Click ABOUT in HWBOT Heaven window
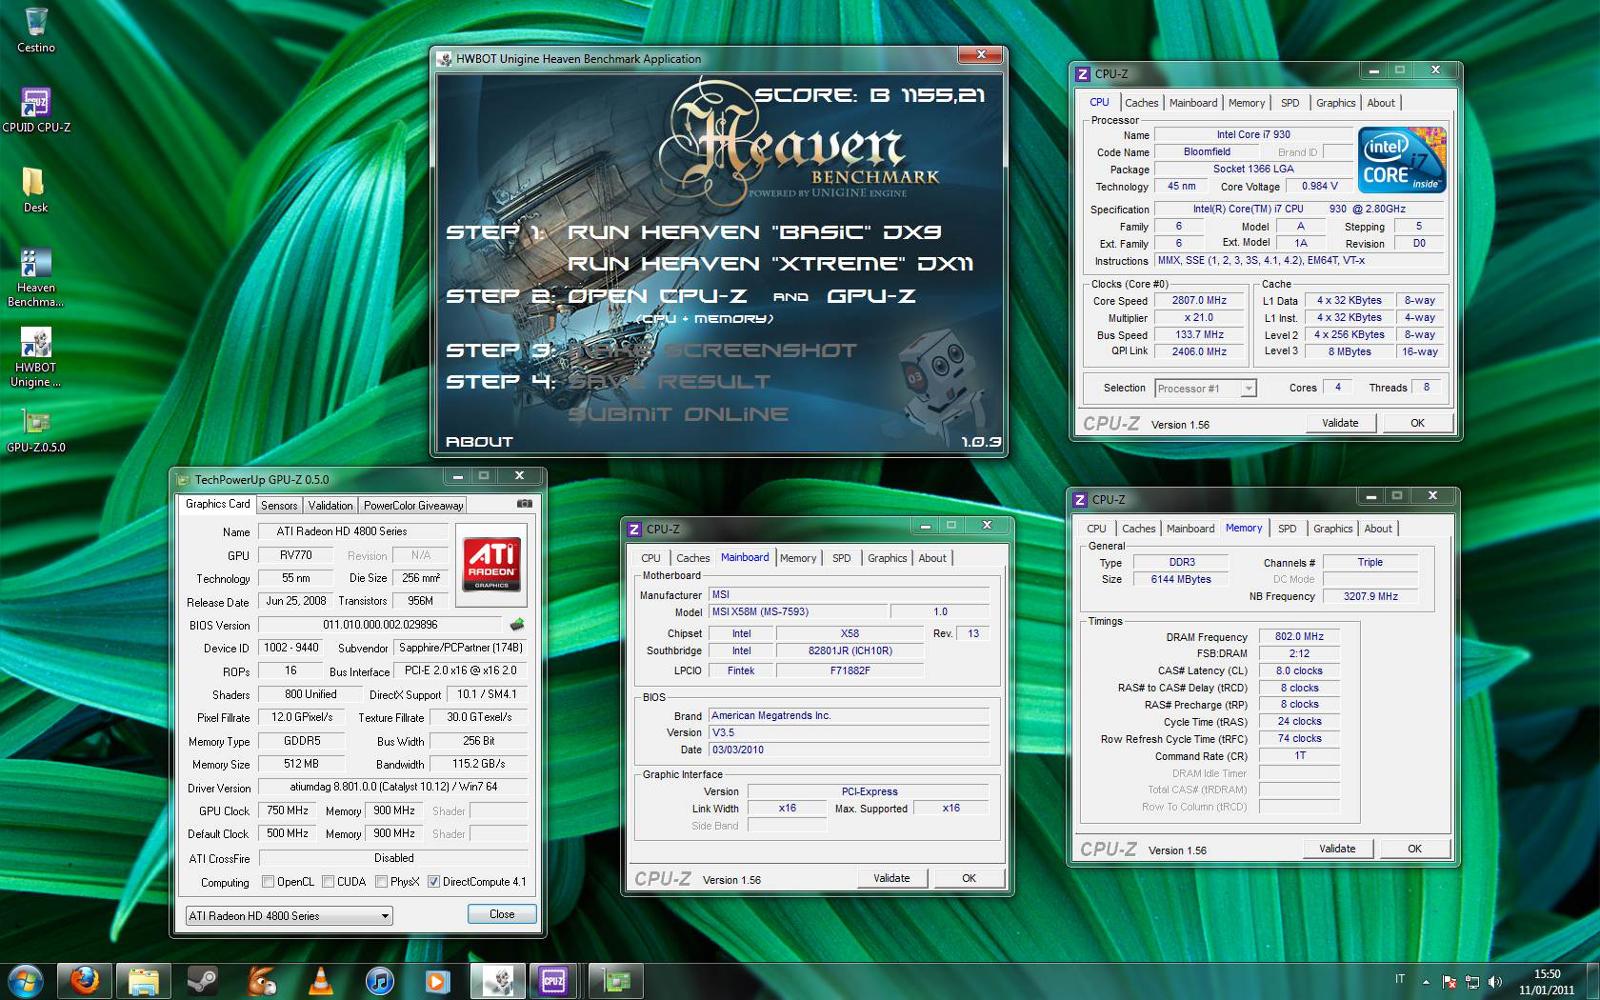 (479, 442)
